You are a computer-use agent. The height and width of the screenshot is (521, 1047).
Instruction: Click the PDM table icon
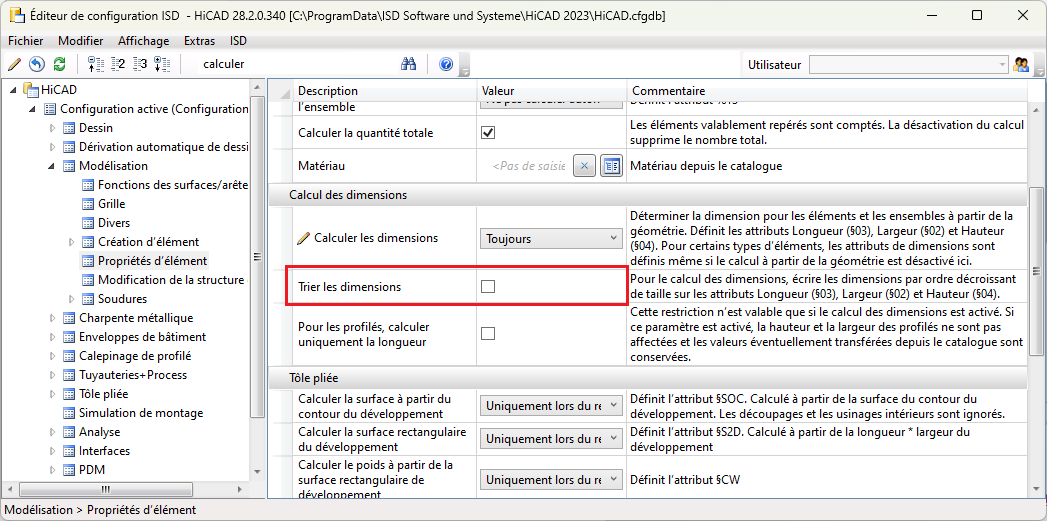point(69,470)
